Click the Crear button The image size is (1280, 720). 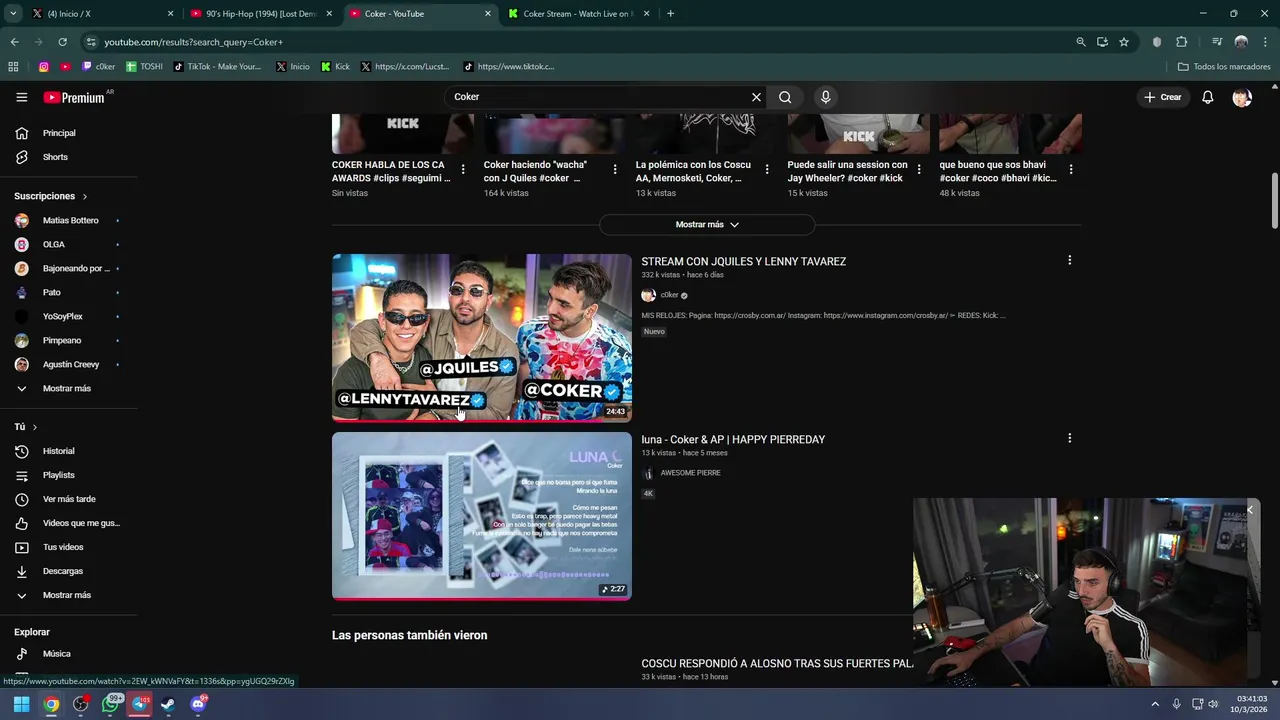1163,97
